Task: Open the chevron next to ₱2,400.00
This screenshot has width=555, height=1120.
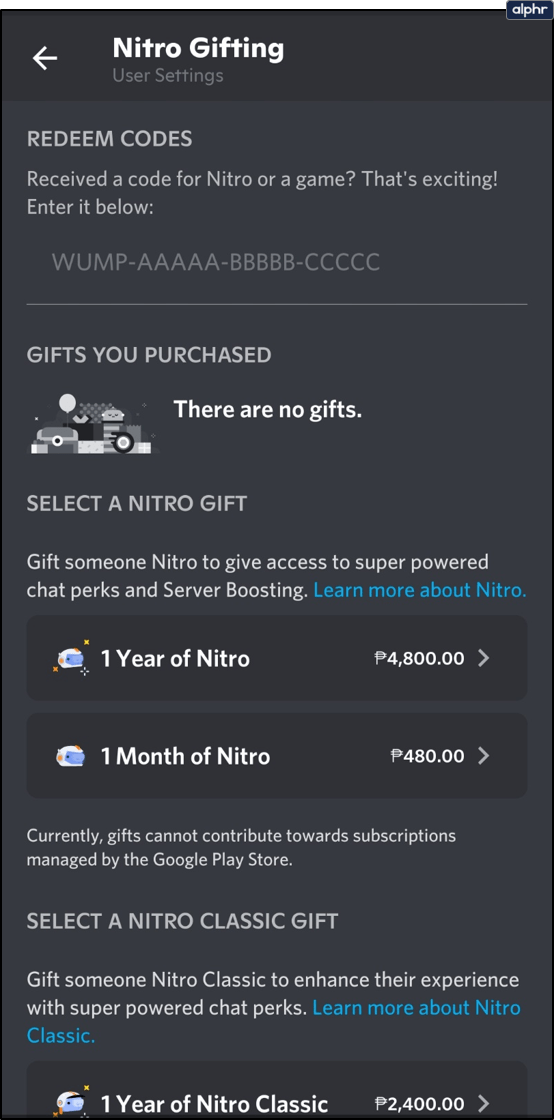Action: 484,1104
